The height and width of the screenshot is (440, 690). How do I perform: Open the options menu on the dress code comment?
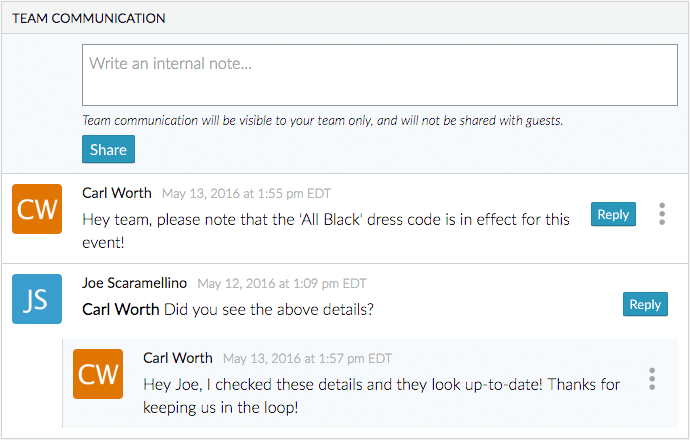pyautogui.click(x=661, y=214)
